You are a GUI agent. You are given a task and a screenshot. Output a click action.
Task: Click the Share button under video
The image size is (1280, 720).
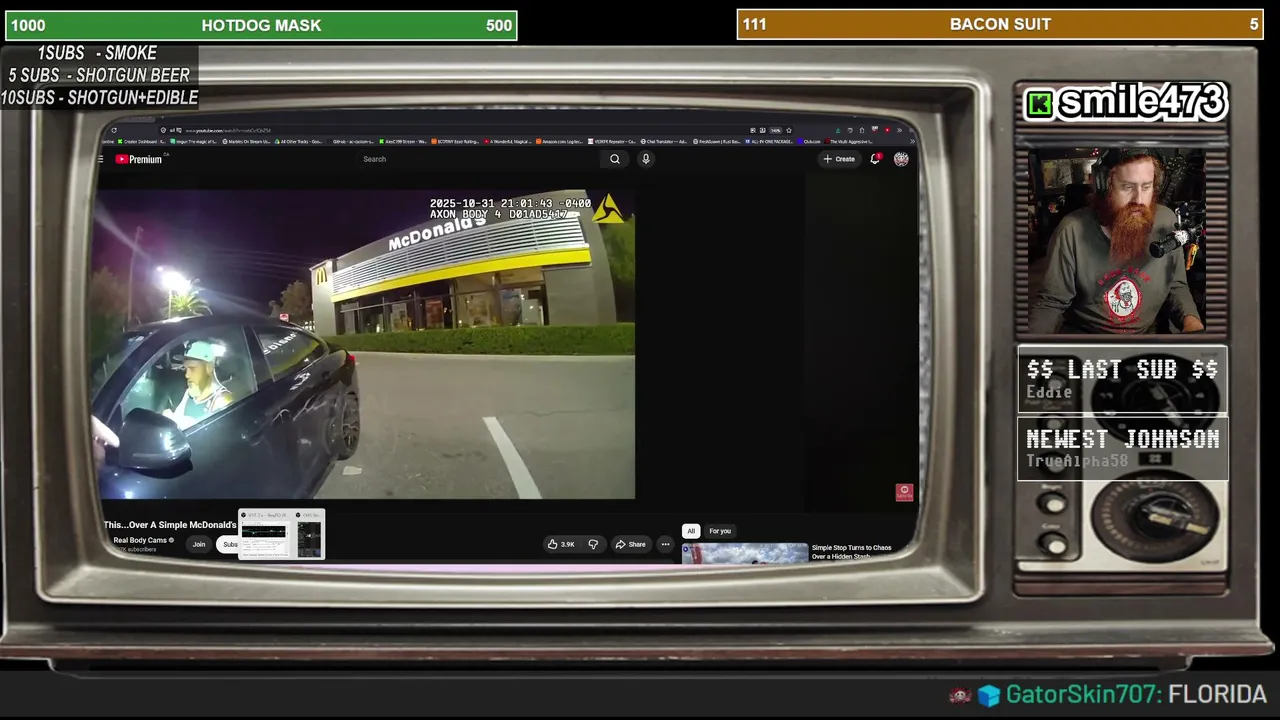630,544
